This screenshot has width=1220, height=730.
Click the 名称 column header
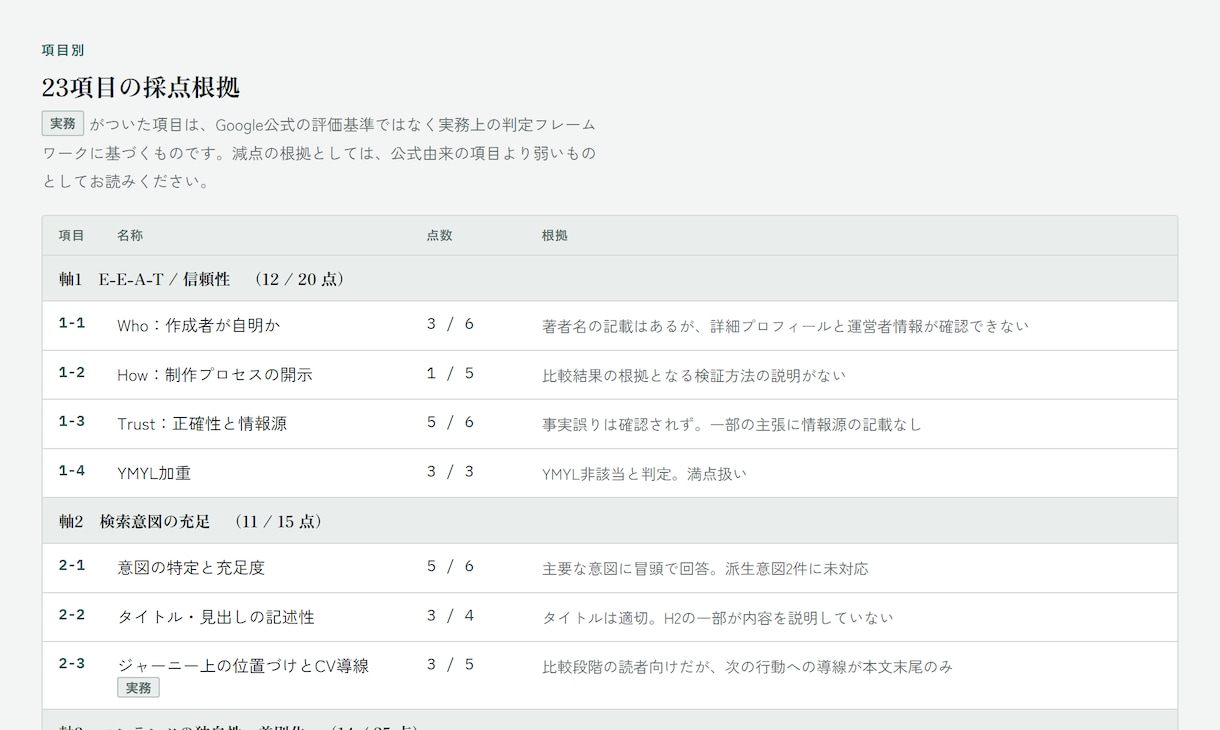coord(130,236)
